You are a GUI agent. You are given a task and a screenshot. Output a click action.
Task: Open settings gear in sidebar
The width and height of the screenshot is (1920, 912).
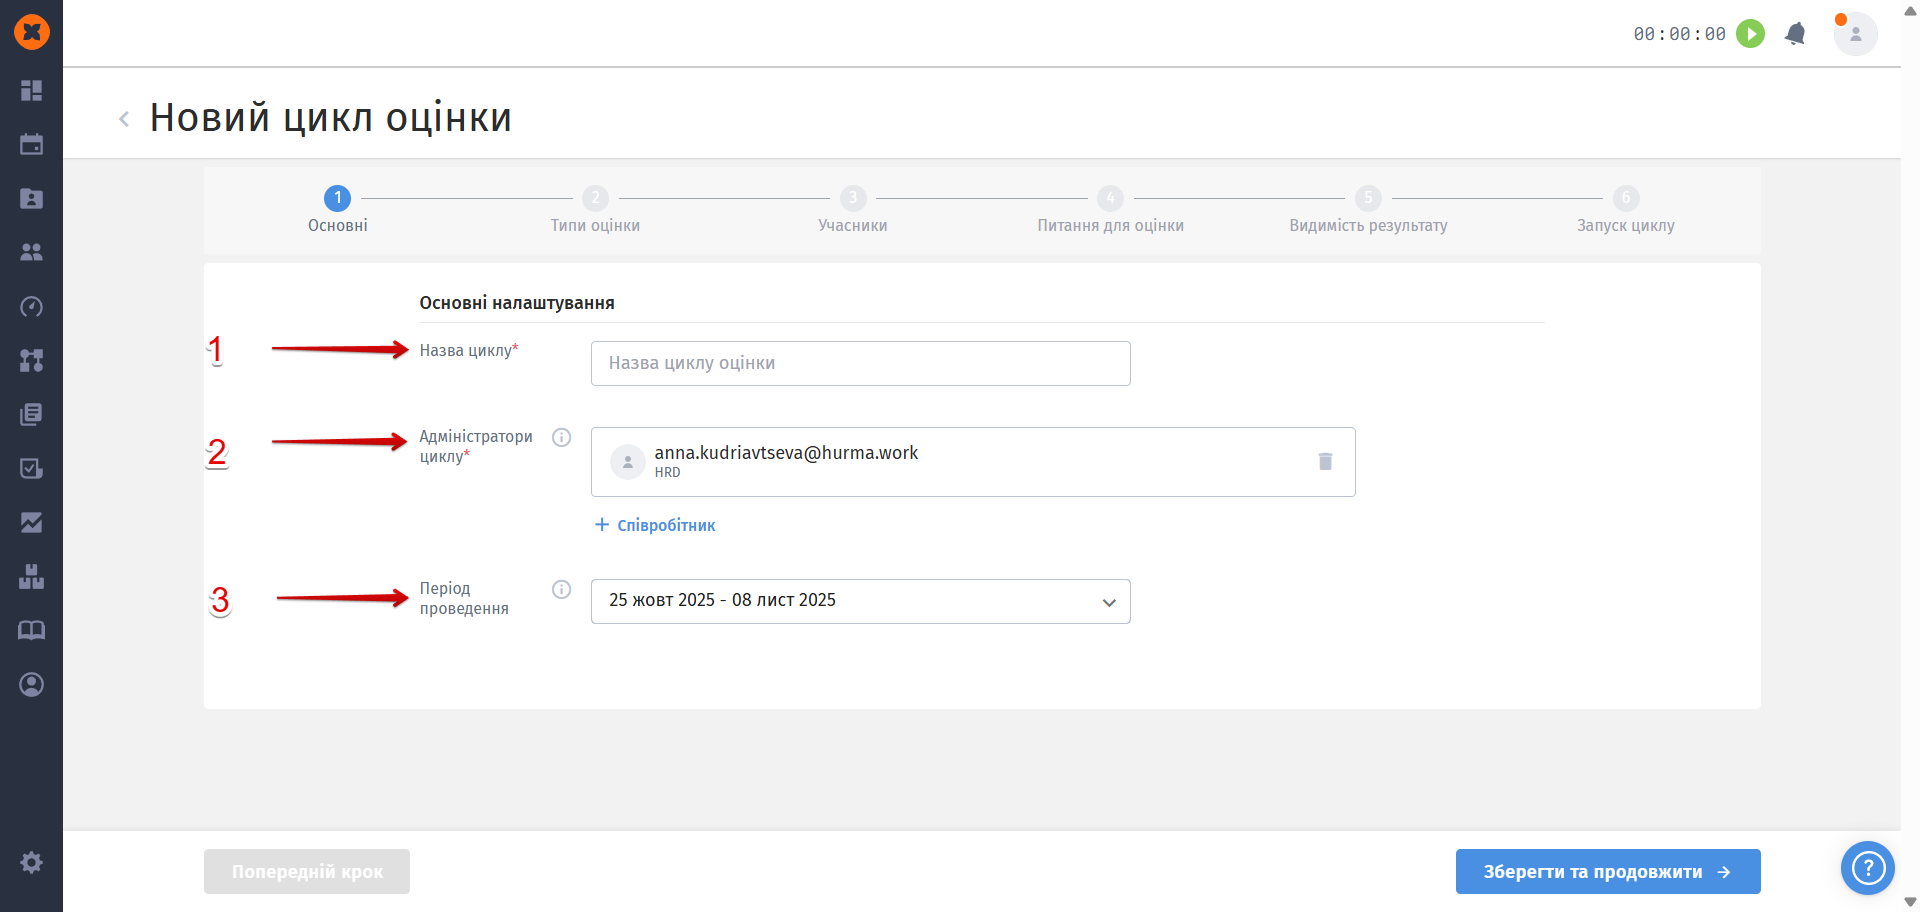[x=32, y=862]
